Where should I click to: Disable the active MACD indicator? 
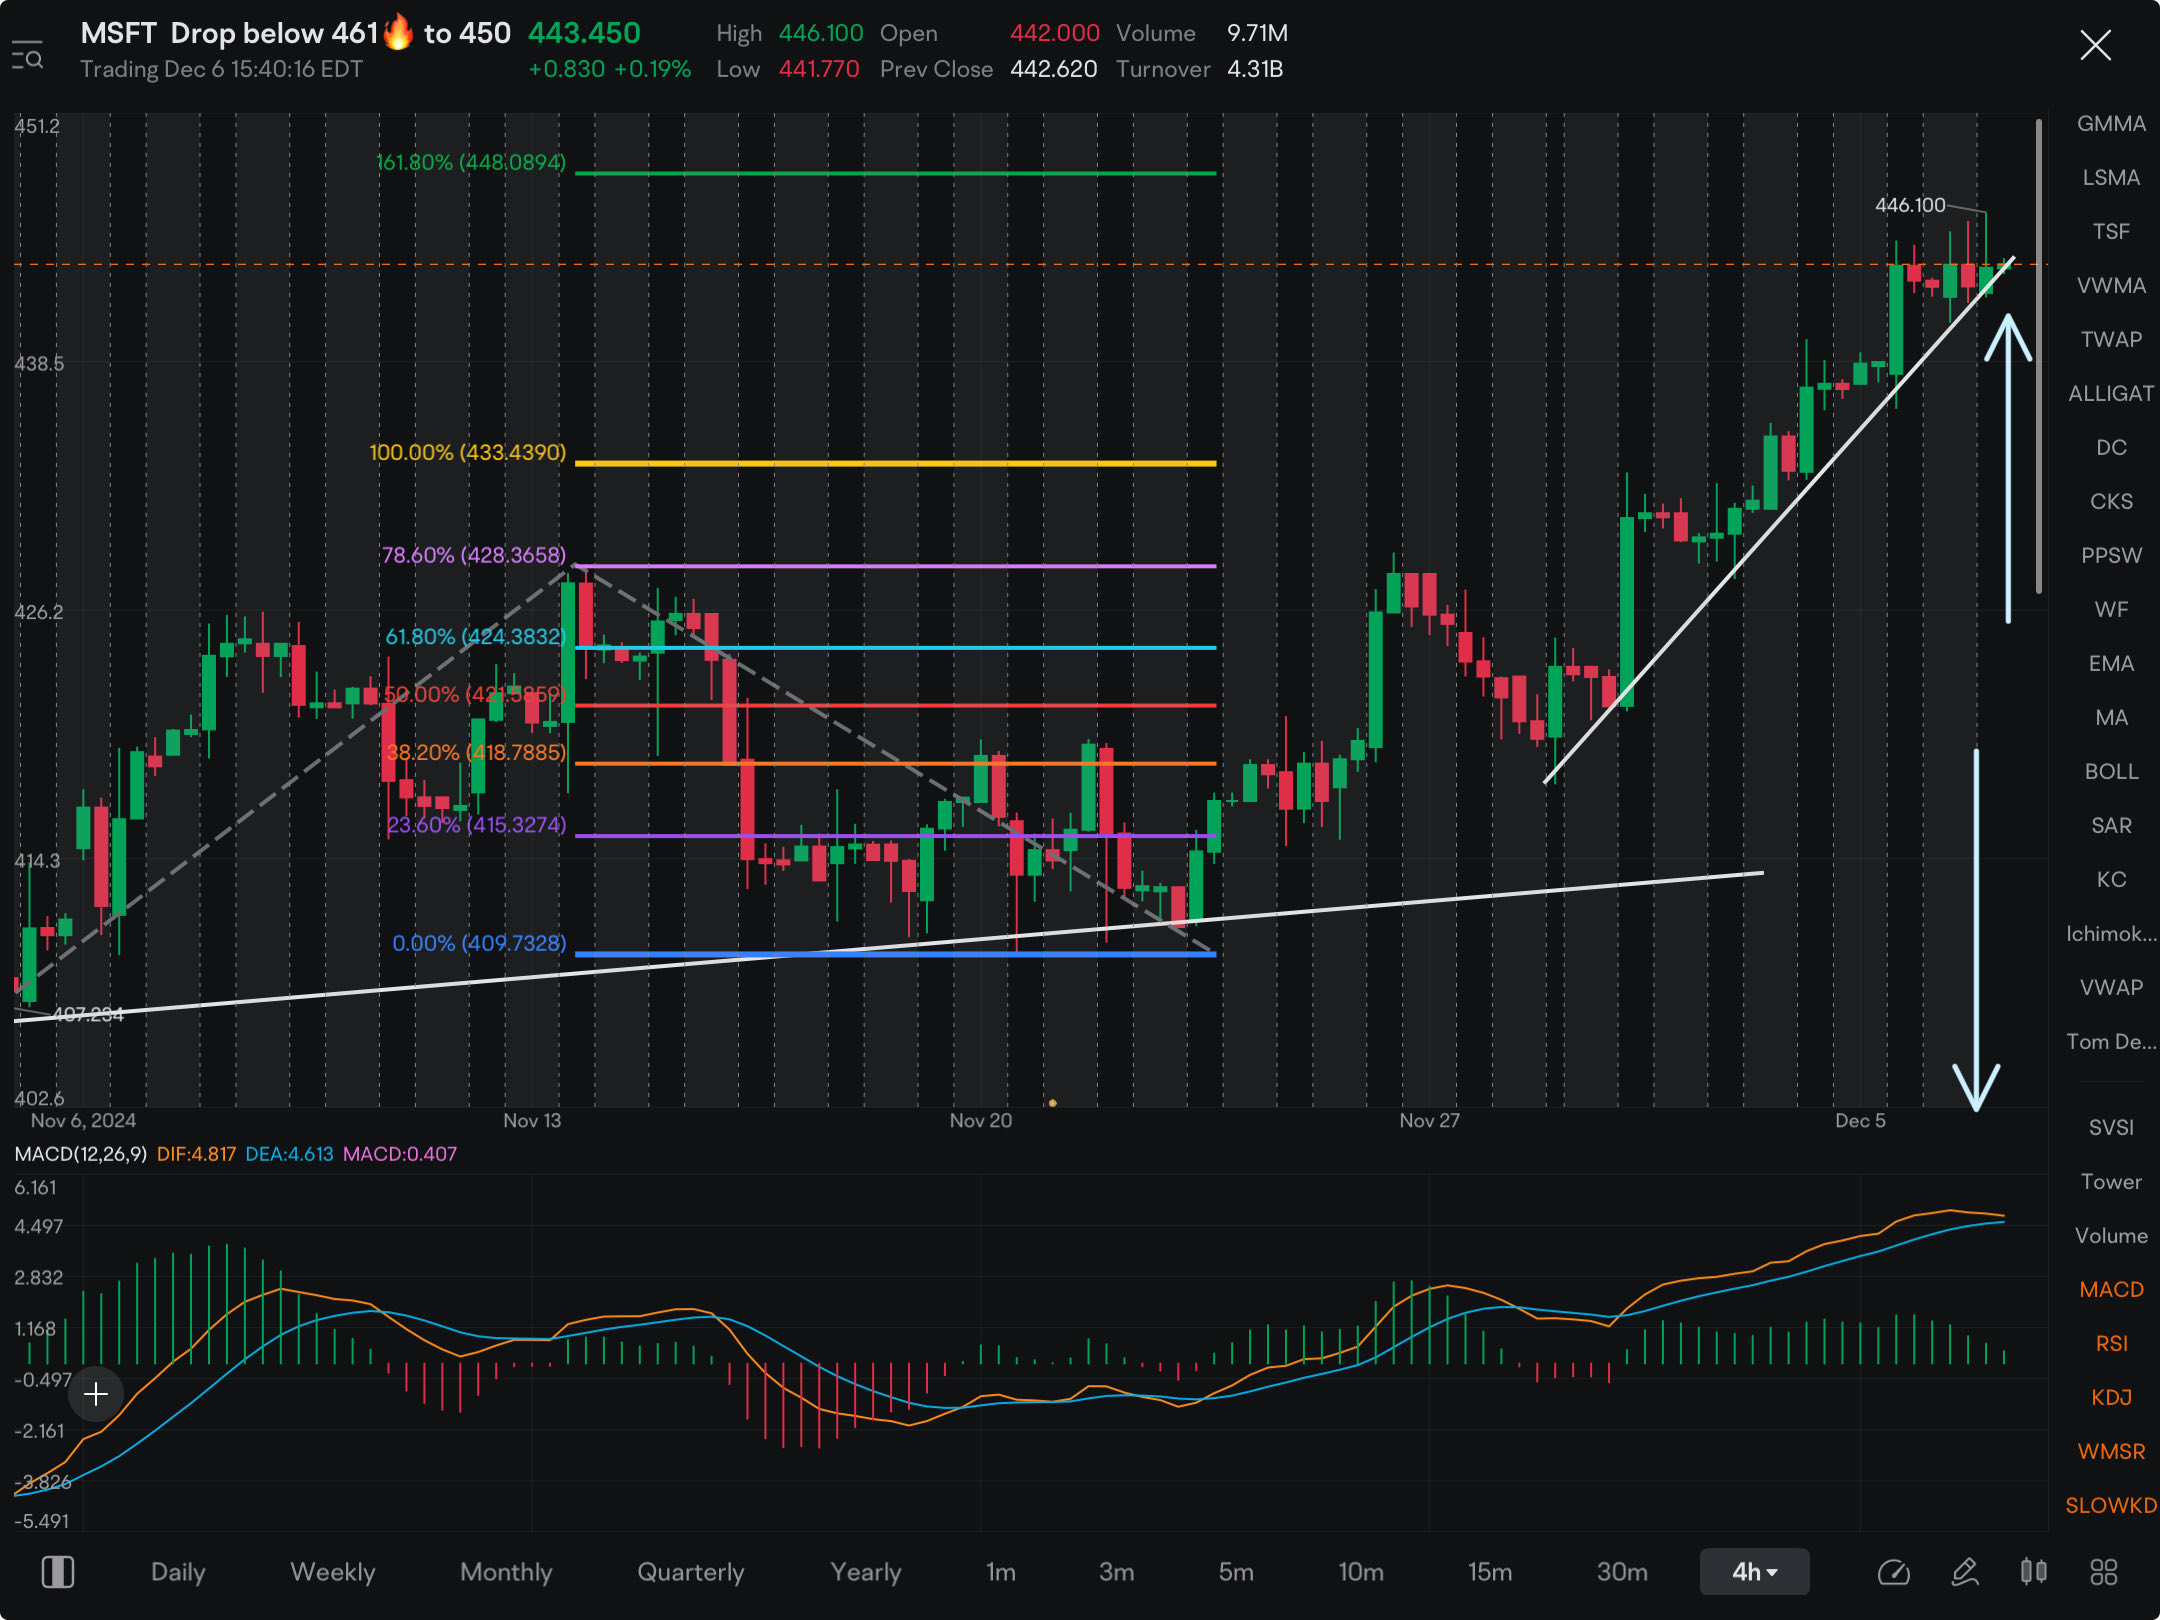point(2111,1290)
